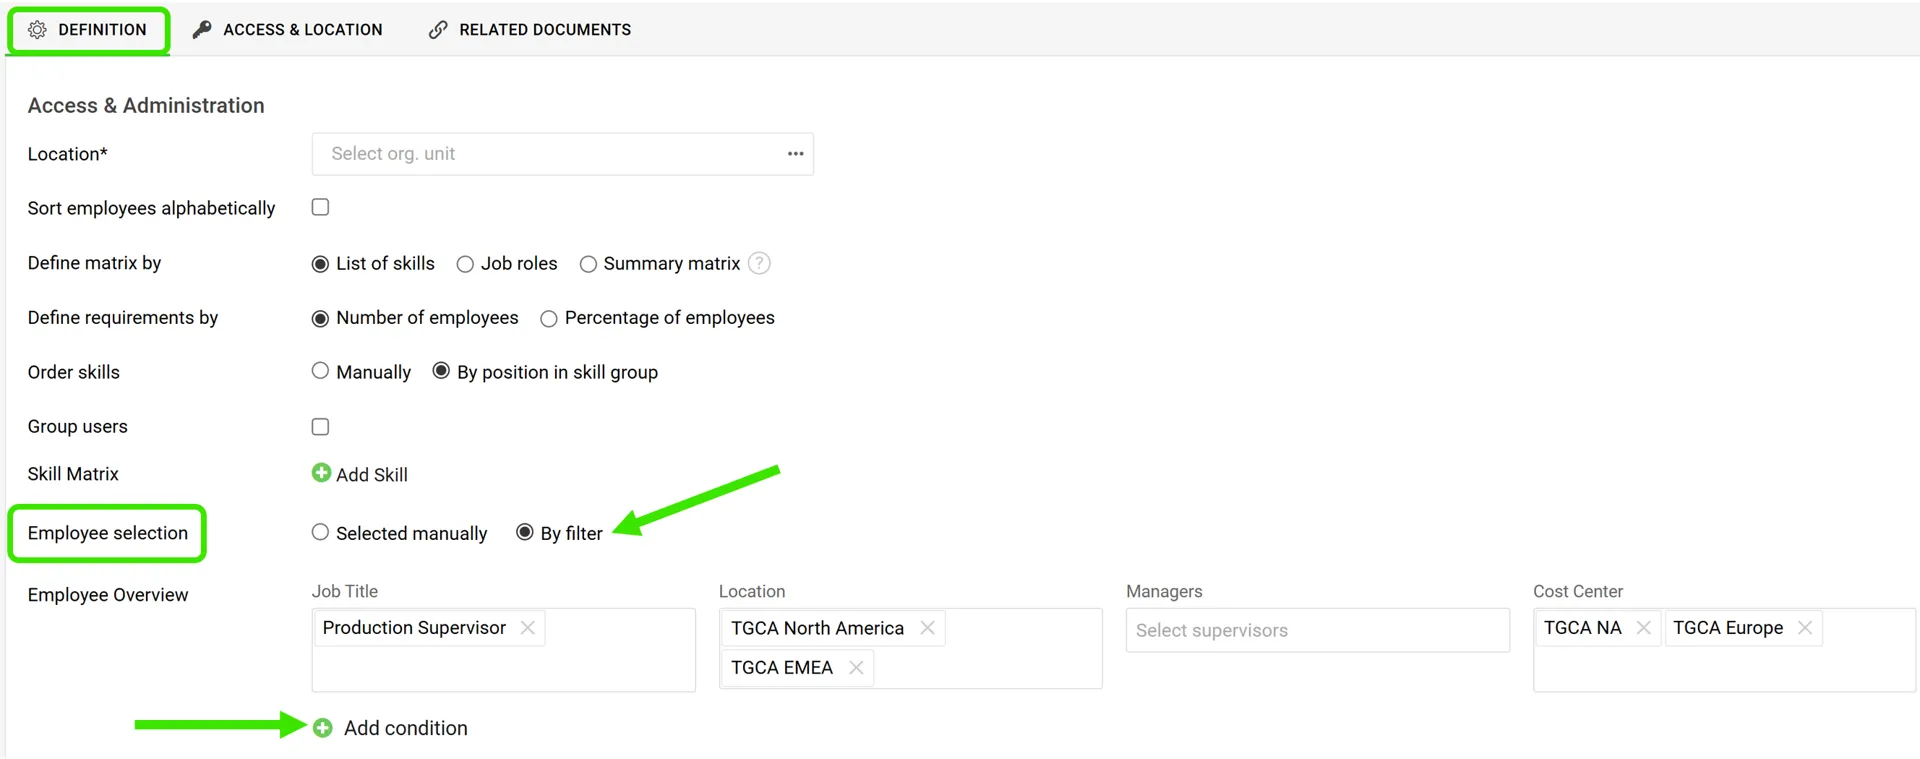Viewport: 1920px width, 759px height.
Task: Click the Add Skill link
Action: 372,475
